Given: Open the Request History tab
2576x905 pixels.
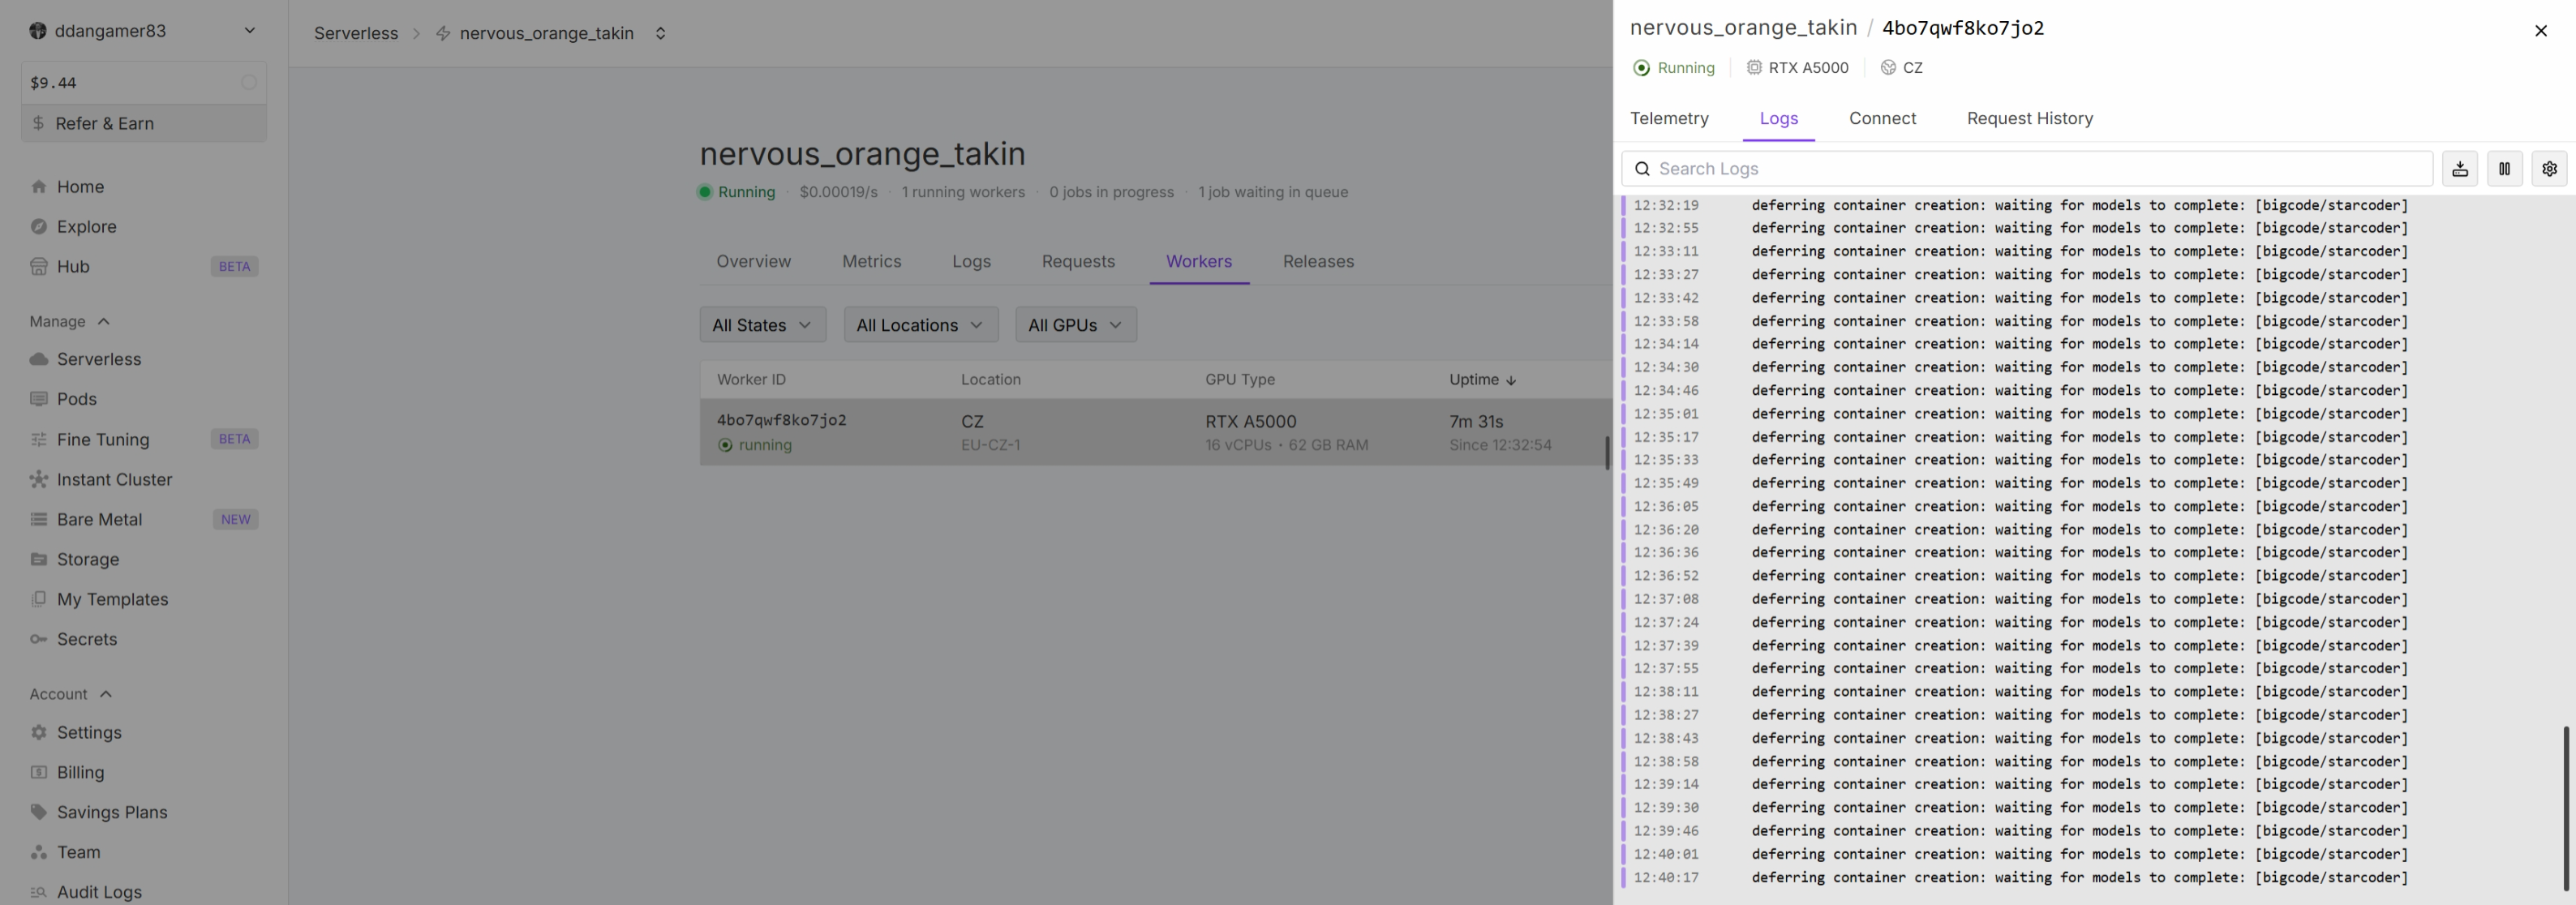Looking at the screenshot, I should 2029,118.
